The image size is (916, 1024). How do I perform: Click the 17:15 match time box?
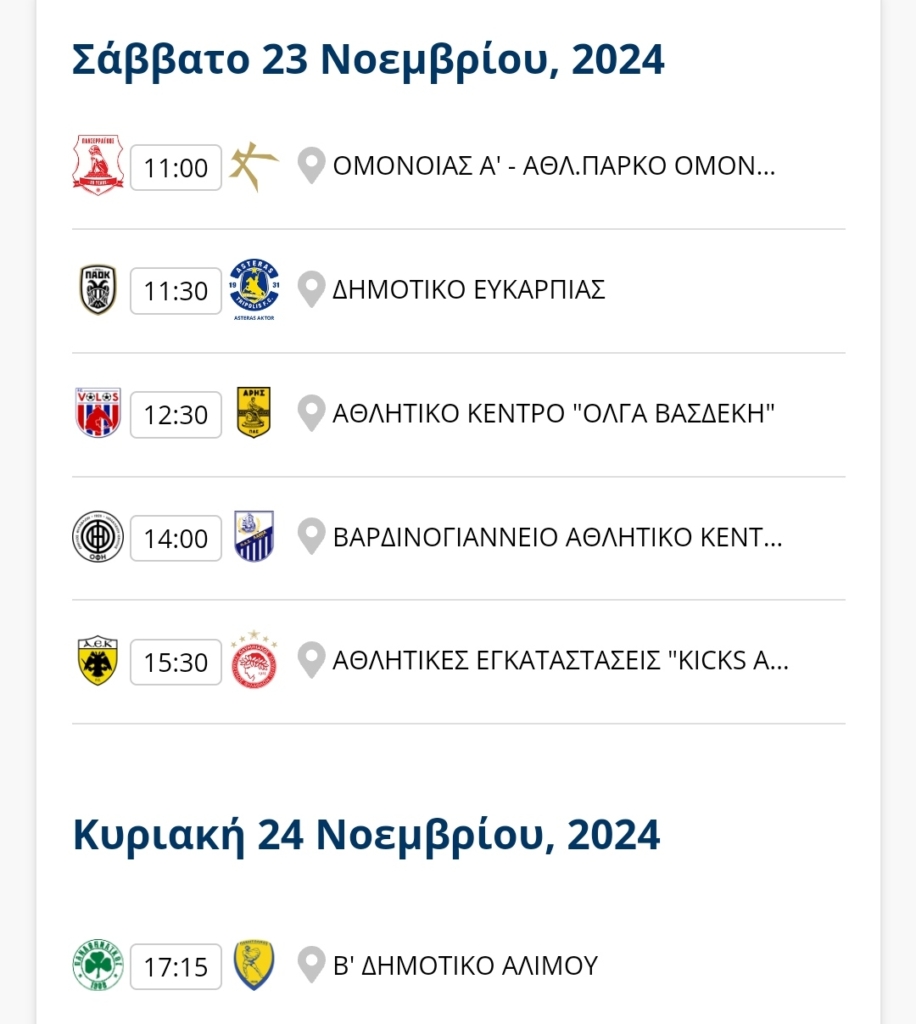coord(176,967)
